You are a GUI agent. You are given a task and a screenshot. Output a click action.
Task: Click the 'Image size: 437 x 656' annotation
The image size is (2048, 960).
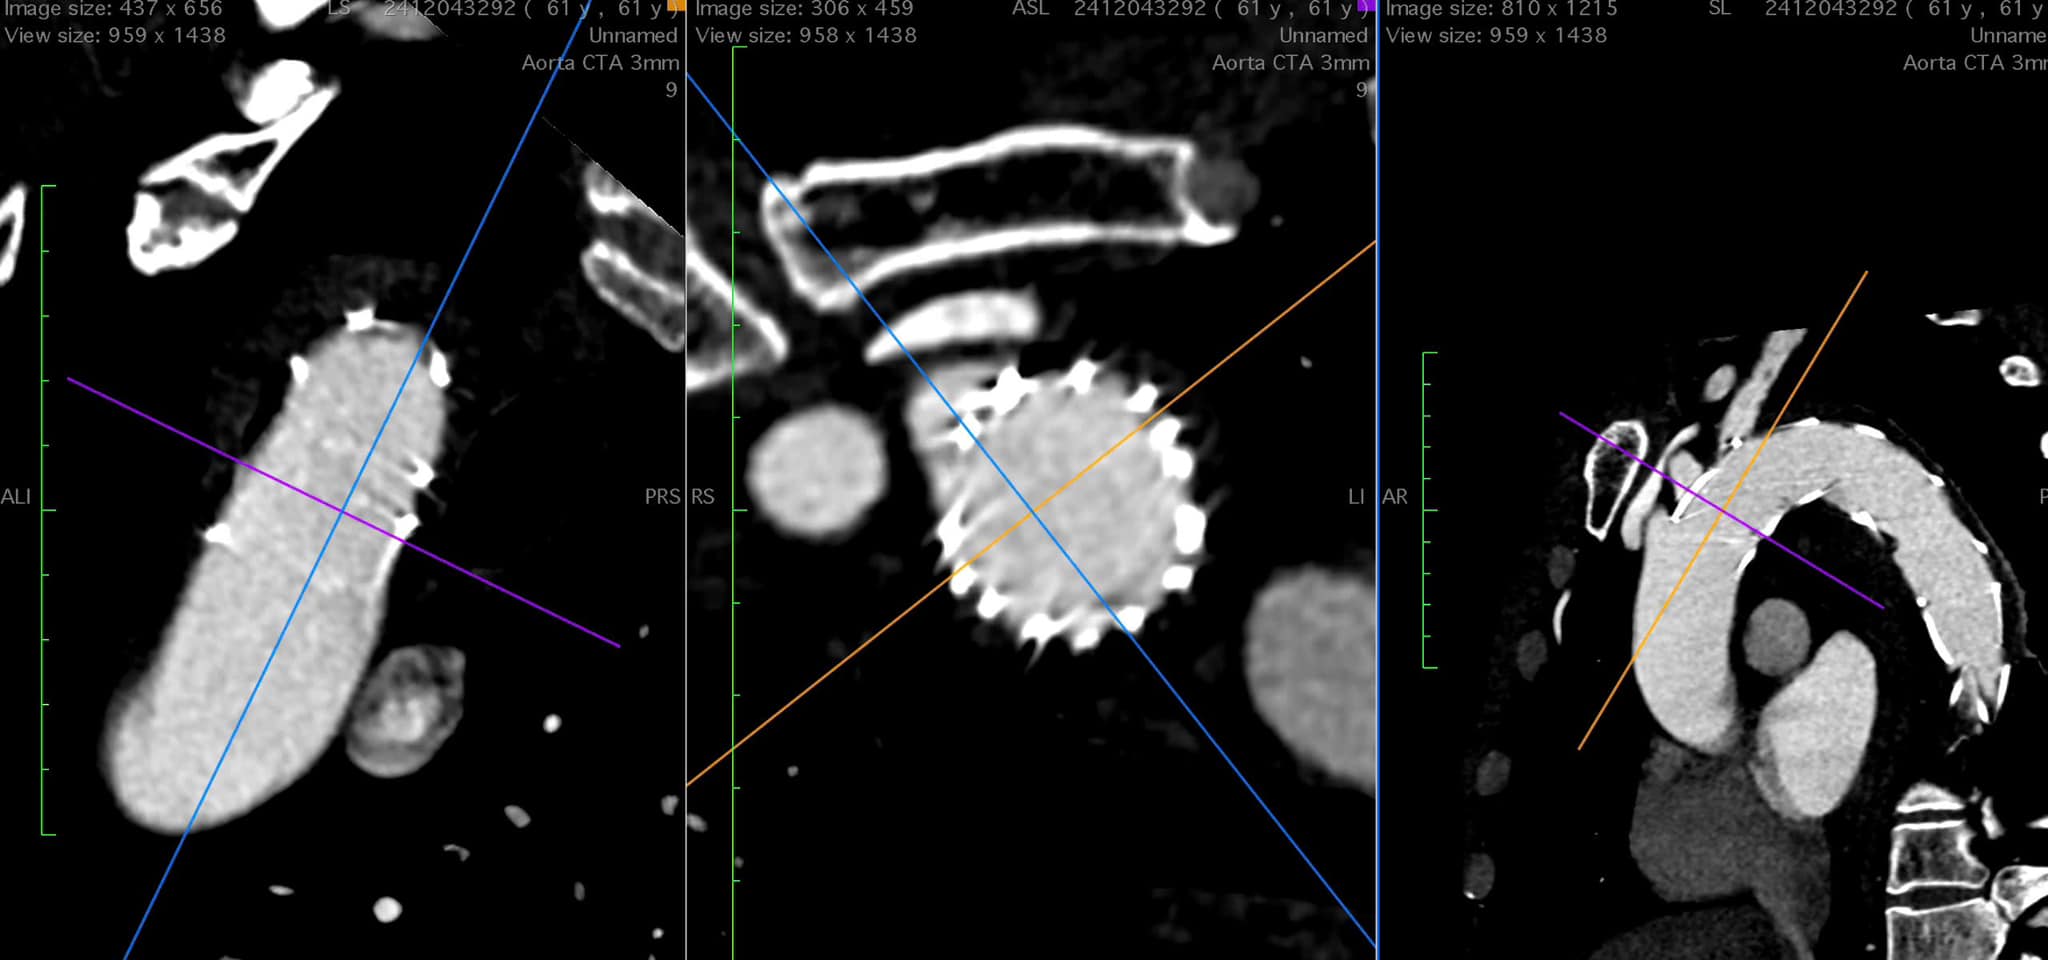114,9
